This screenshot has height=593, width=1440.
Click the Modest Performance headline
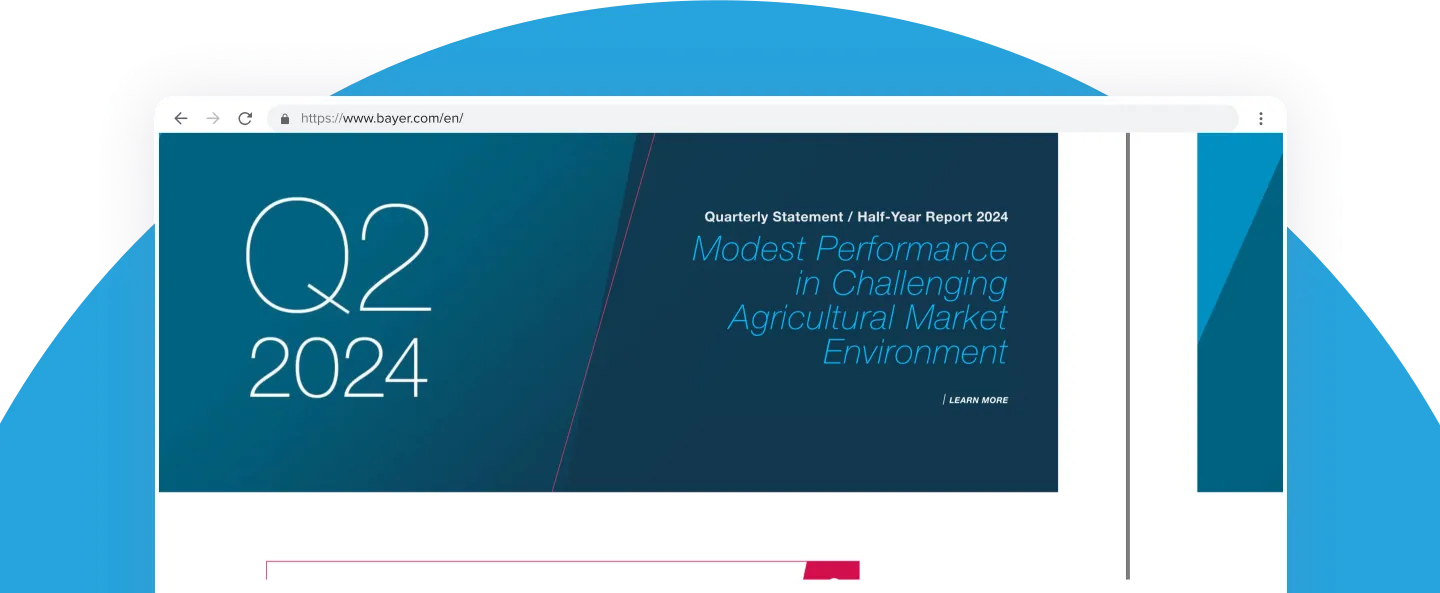pyautogui.click(x=850, y=250)
